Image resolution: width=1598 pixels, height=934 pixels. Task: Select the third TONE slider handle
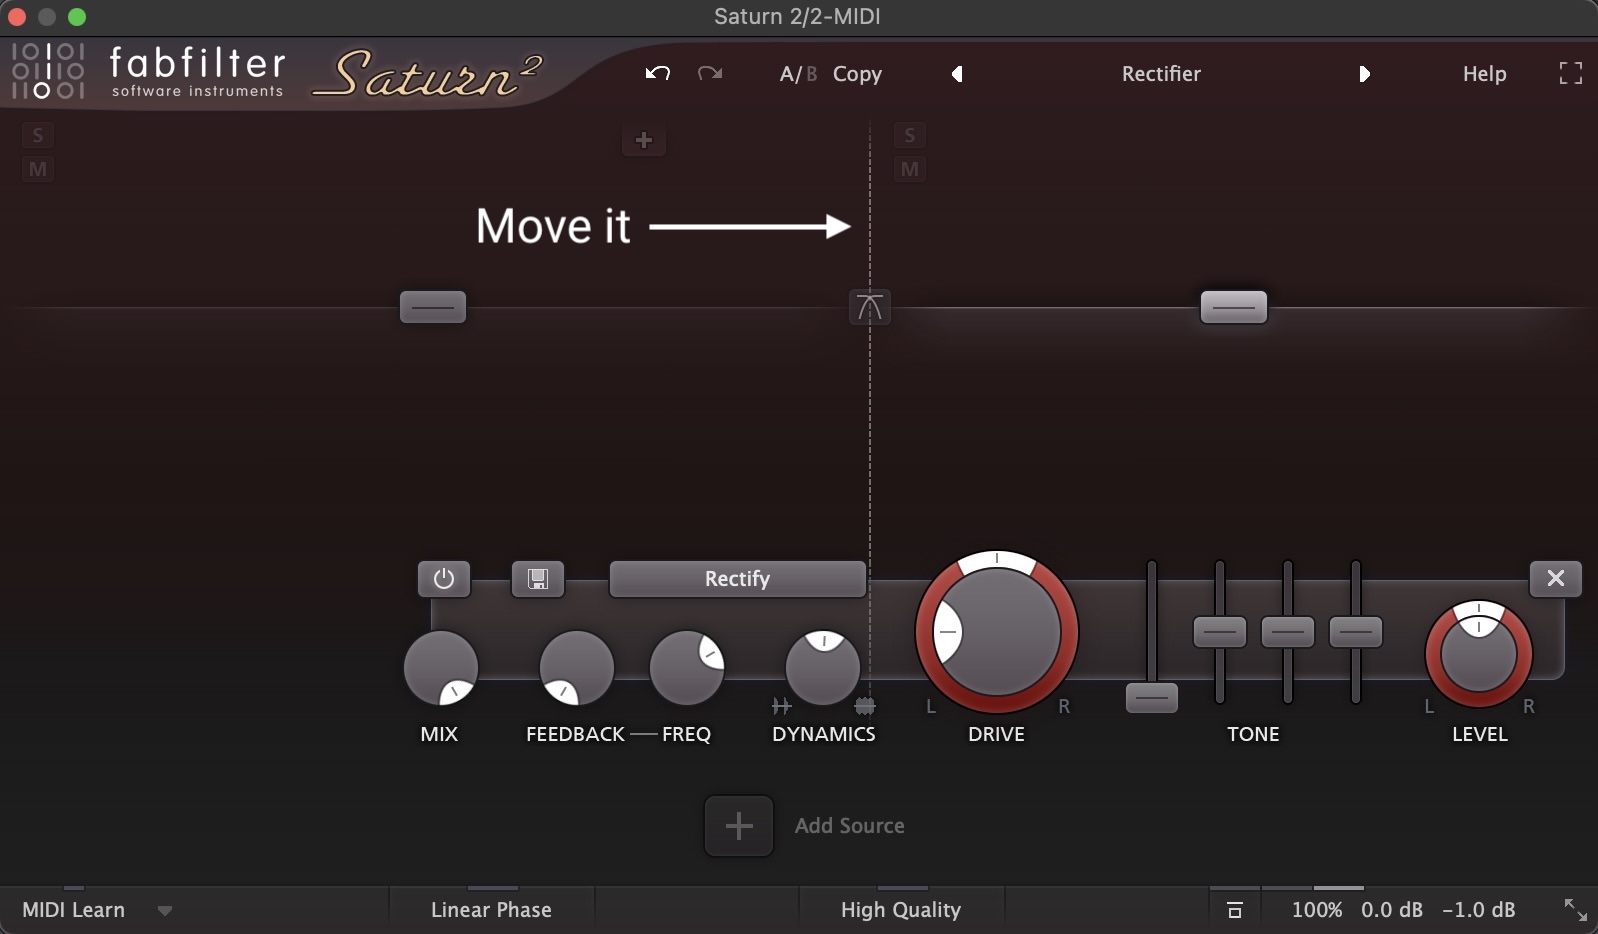coord(1288,632)
